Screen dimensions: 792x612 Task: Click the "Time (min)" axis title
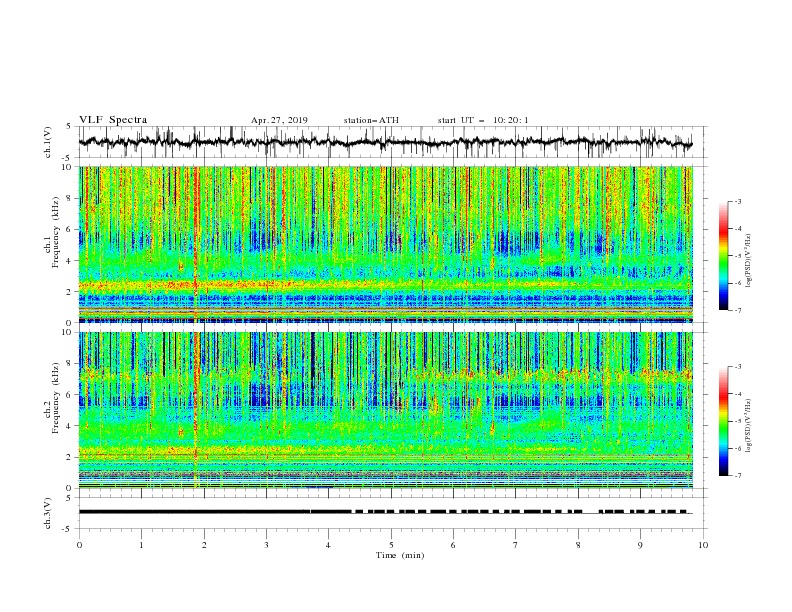400,555
